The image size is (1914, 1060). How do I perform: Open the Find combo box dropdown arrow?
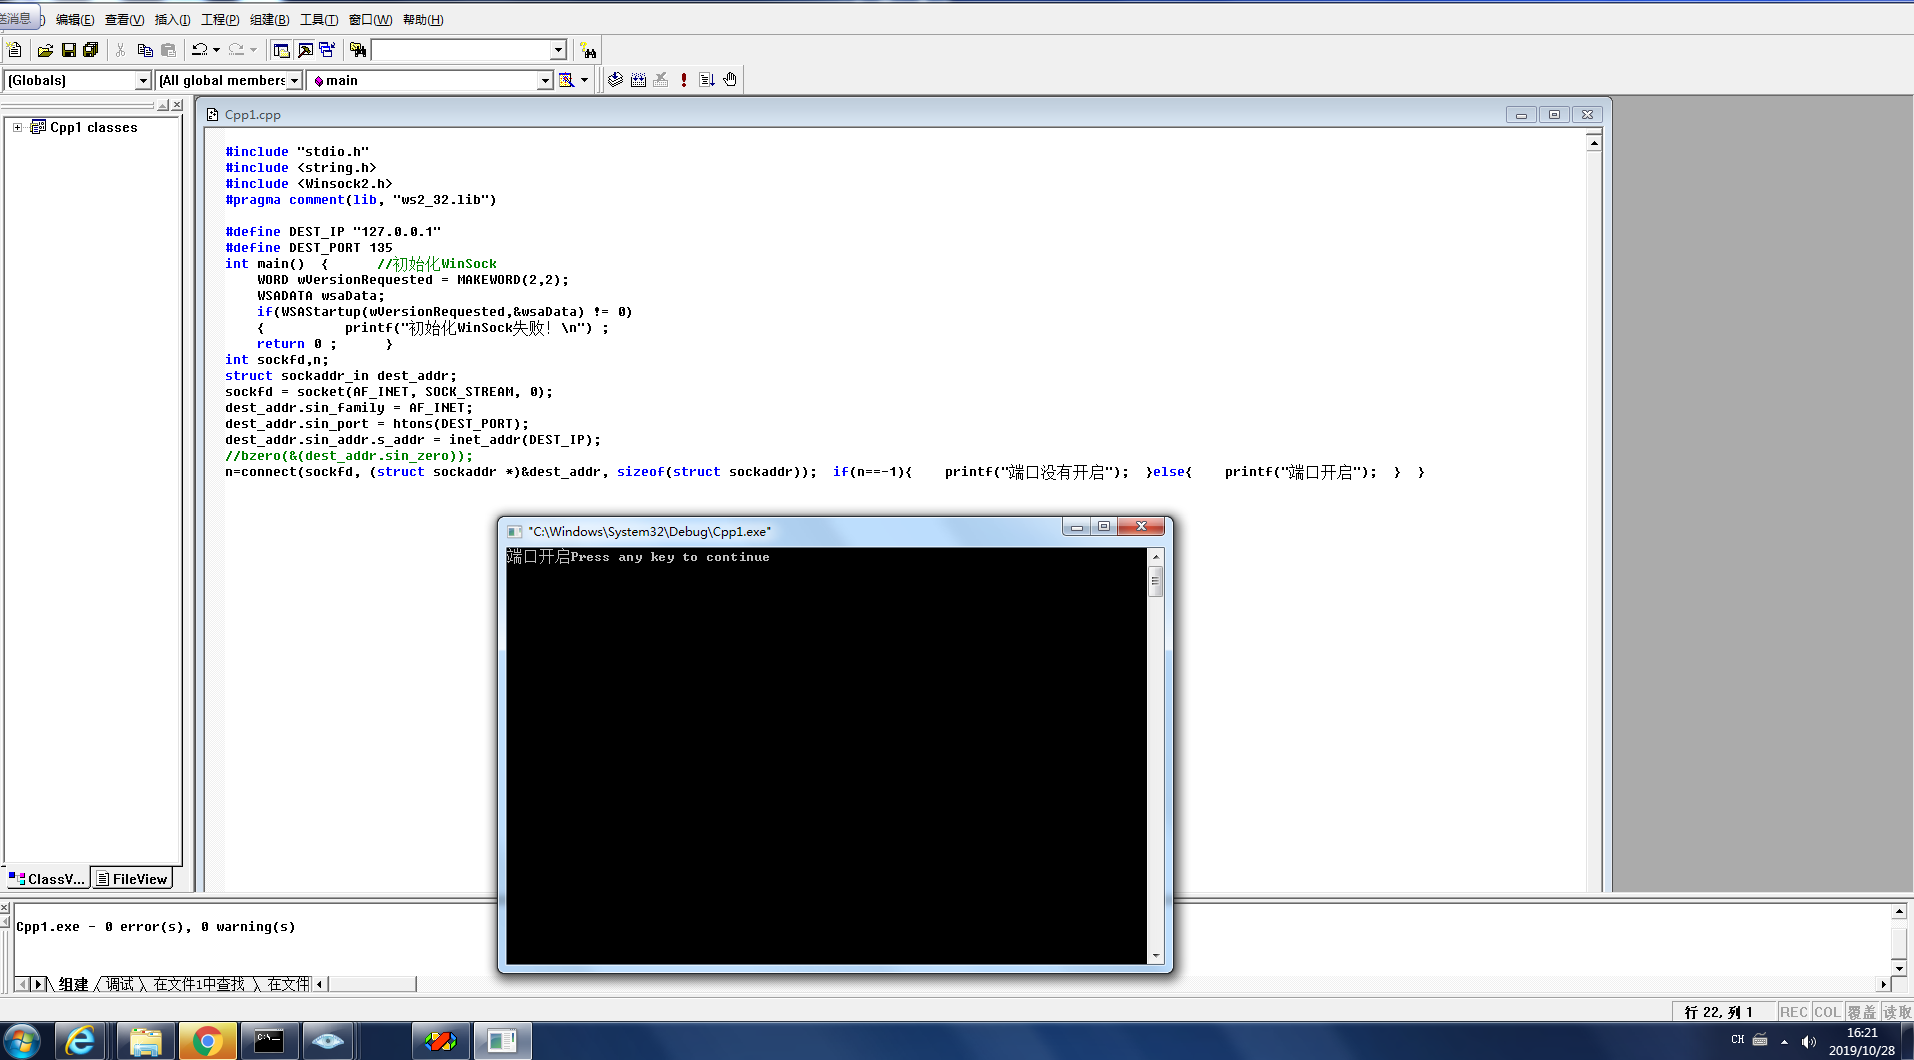tap(558, 50)
